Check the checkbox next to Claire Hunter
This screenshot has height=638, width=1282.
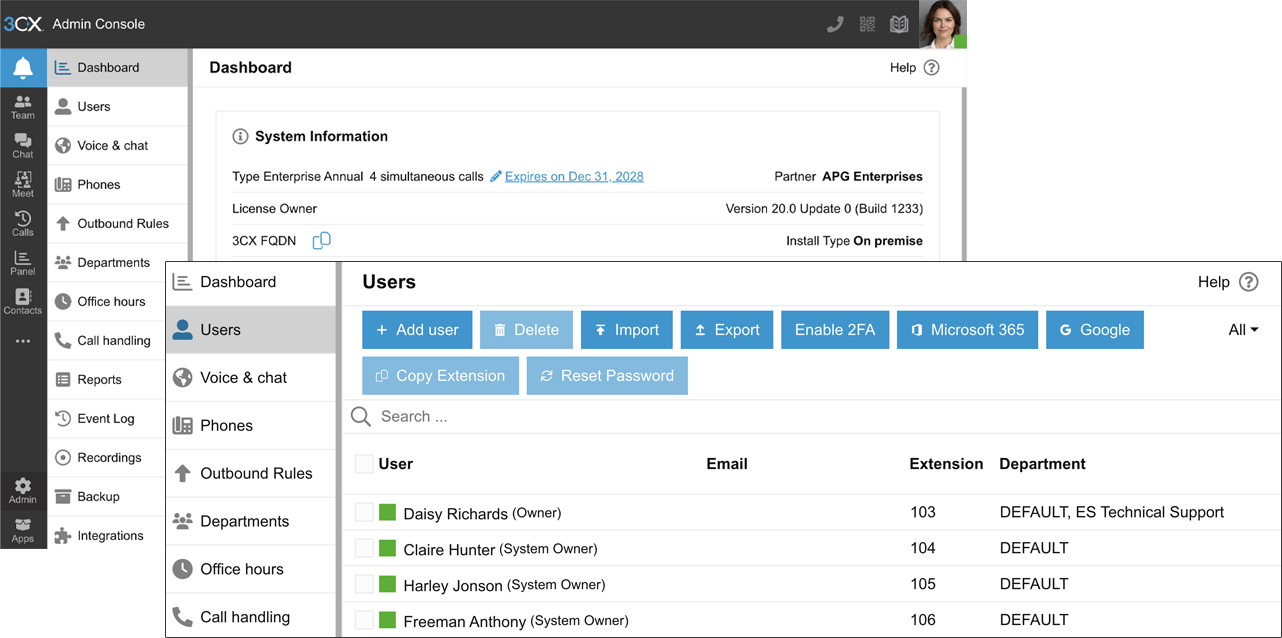(364, 547)
